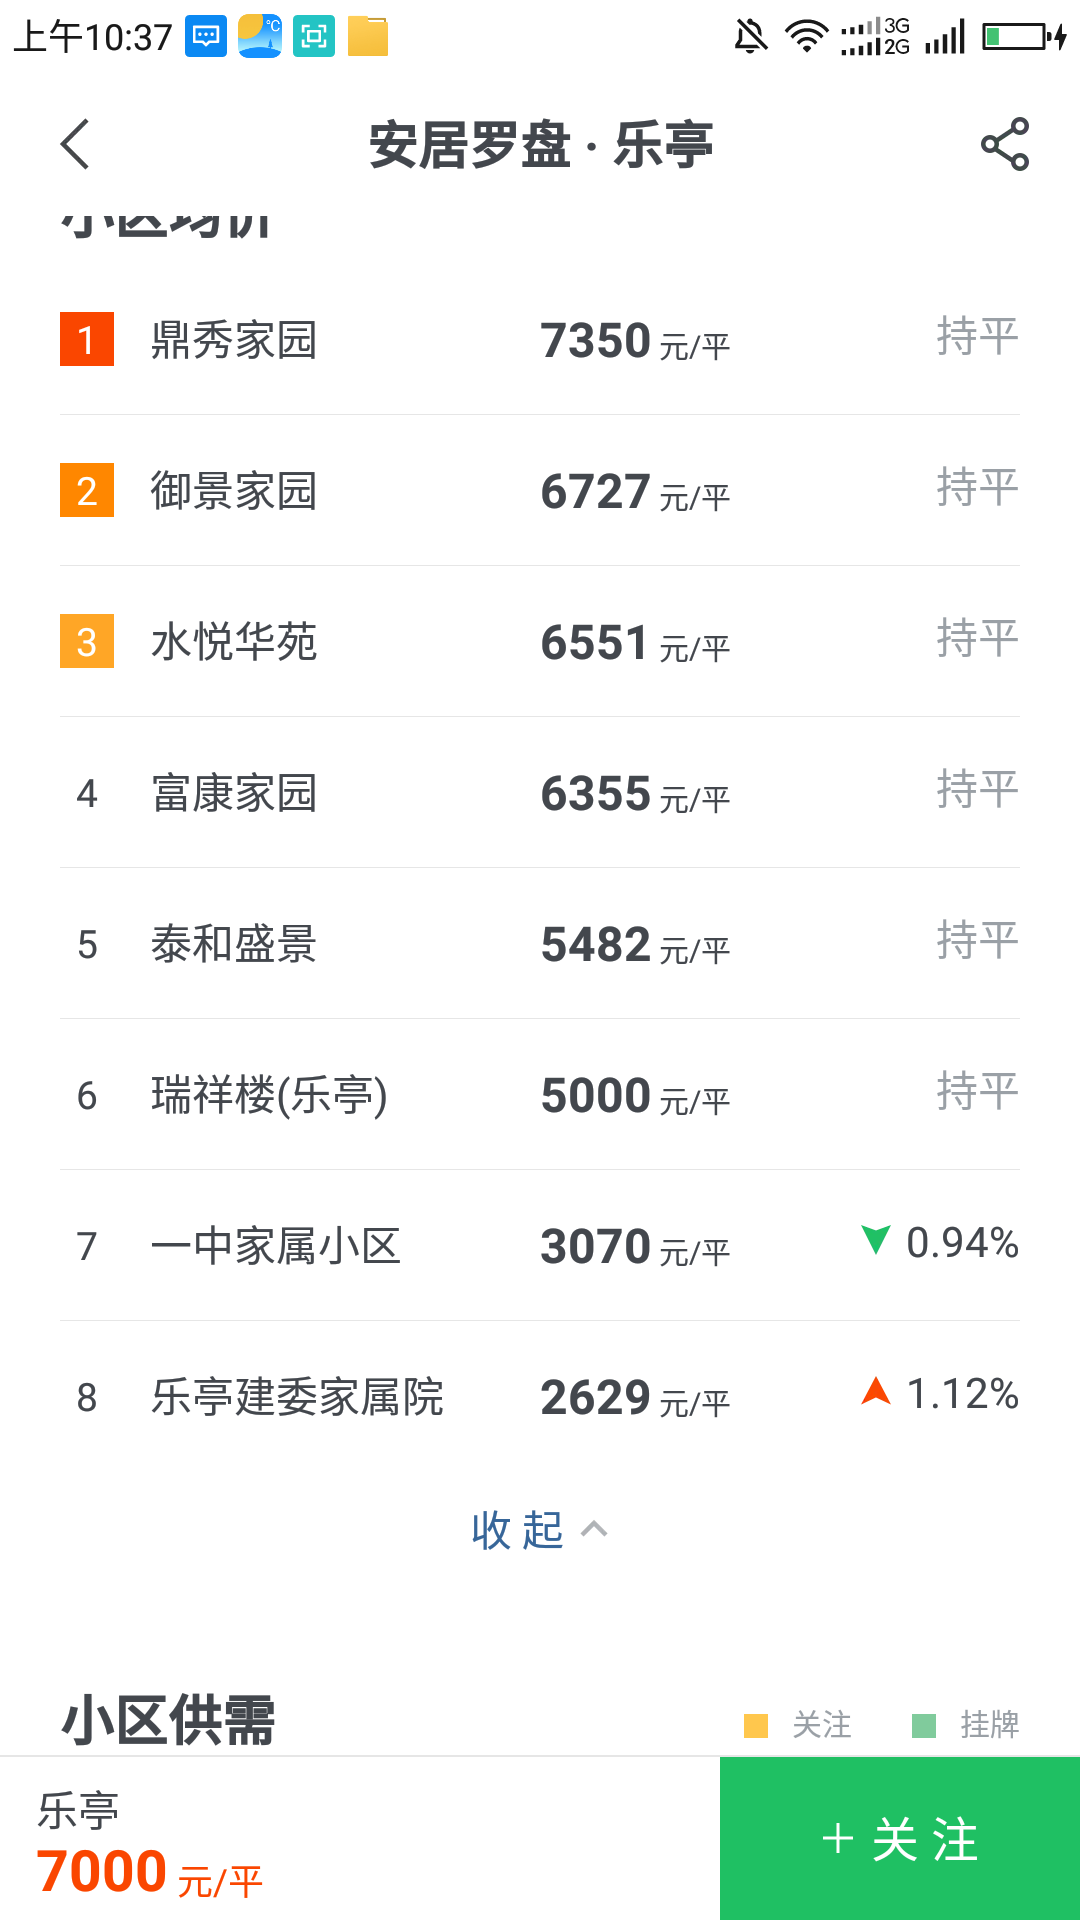Tap red up arrow beside 1.12%
The image size is (1080, 1920).
(876, 1391)
